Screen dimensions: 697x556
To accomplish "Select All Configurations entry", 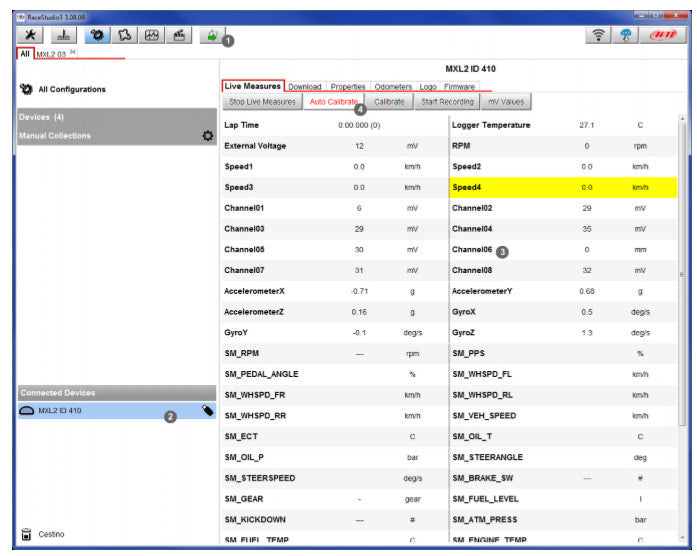I will (x=63, y=89).
